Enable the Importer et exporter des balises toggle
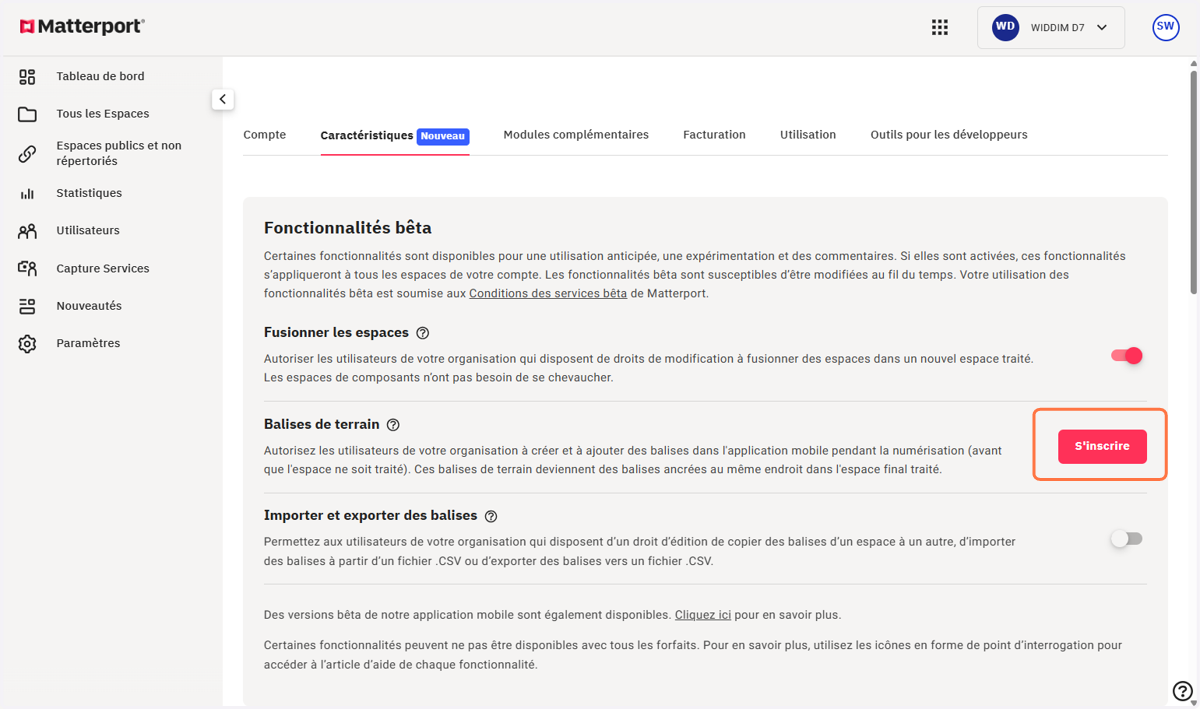Screen dimensions: 1200x709 1127,539
